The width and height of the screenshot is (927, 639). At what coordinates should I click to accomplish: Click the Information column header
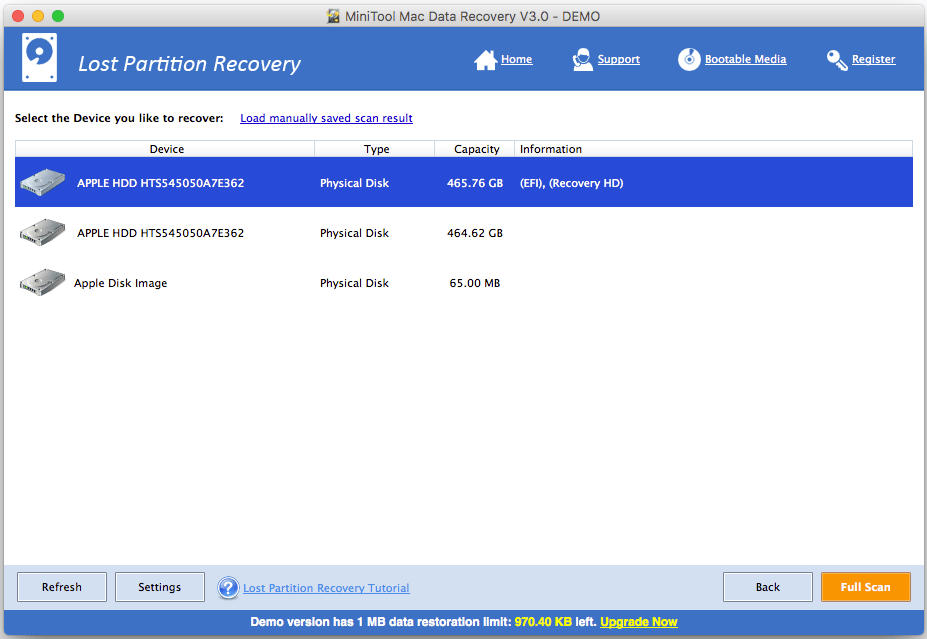click(x=714, y=149)
